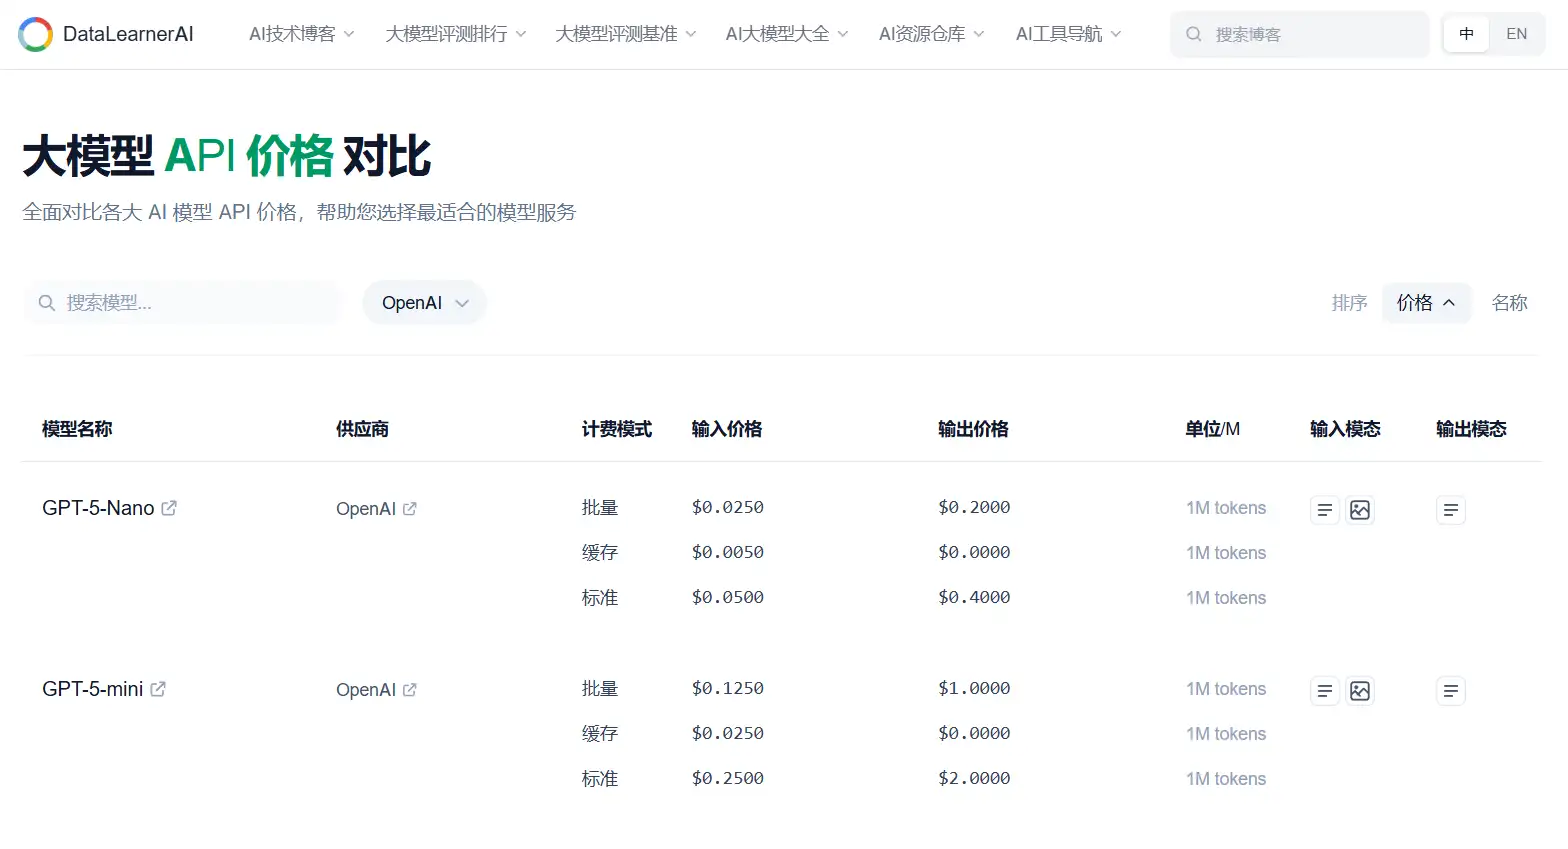The image size is (1568, 849).
Task: Switch language to 中
Action: coord(1466,34)
